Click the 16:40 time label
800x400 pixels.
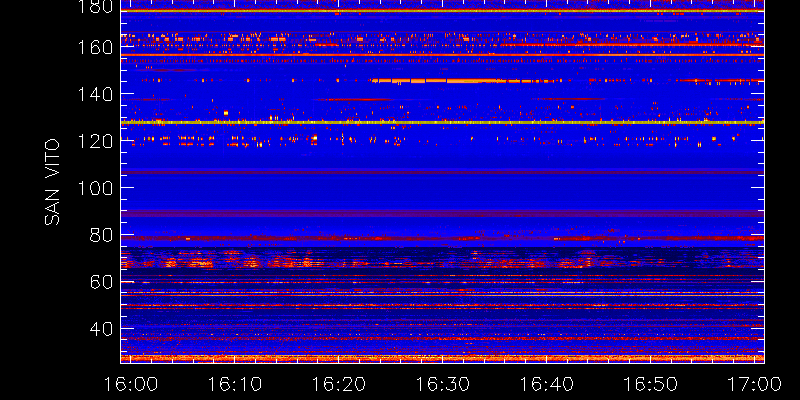tap(547, 384)
